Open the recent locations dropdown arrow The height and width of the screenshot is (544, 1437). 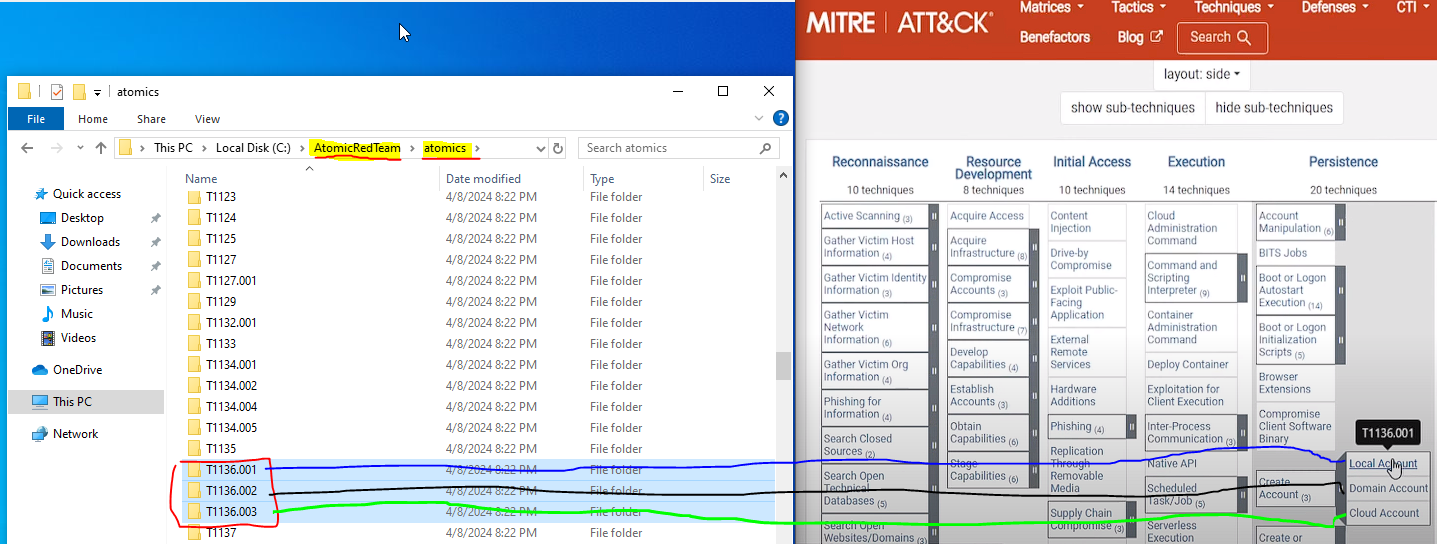point(80,148)
